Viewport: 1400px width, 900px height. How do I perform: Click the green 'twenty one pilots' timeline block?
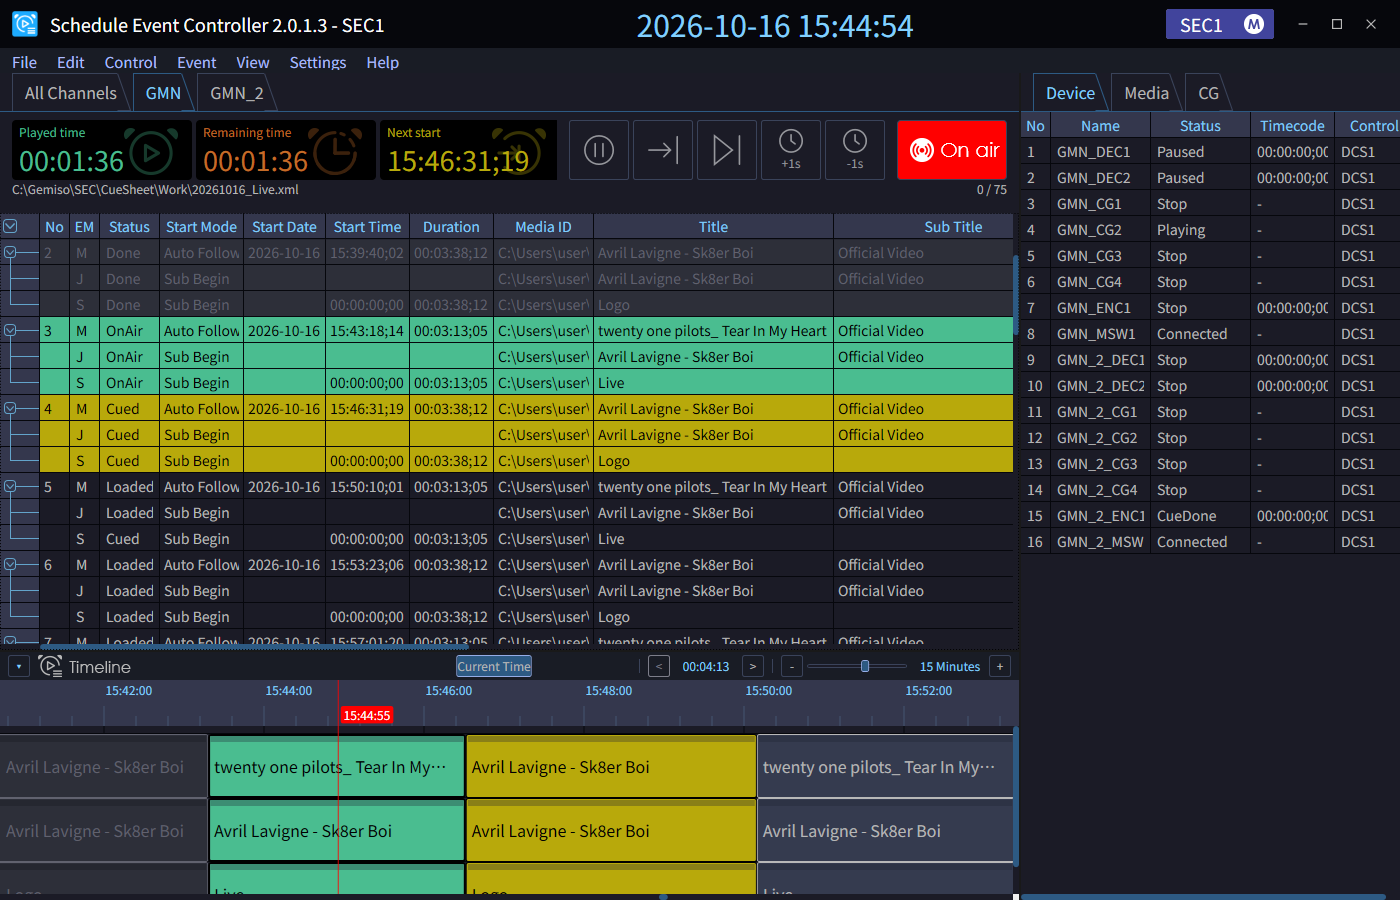coord(337,767)
